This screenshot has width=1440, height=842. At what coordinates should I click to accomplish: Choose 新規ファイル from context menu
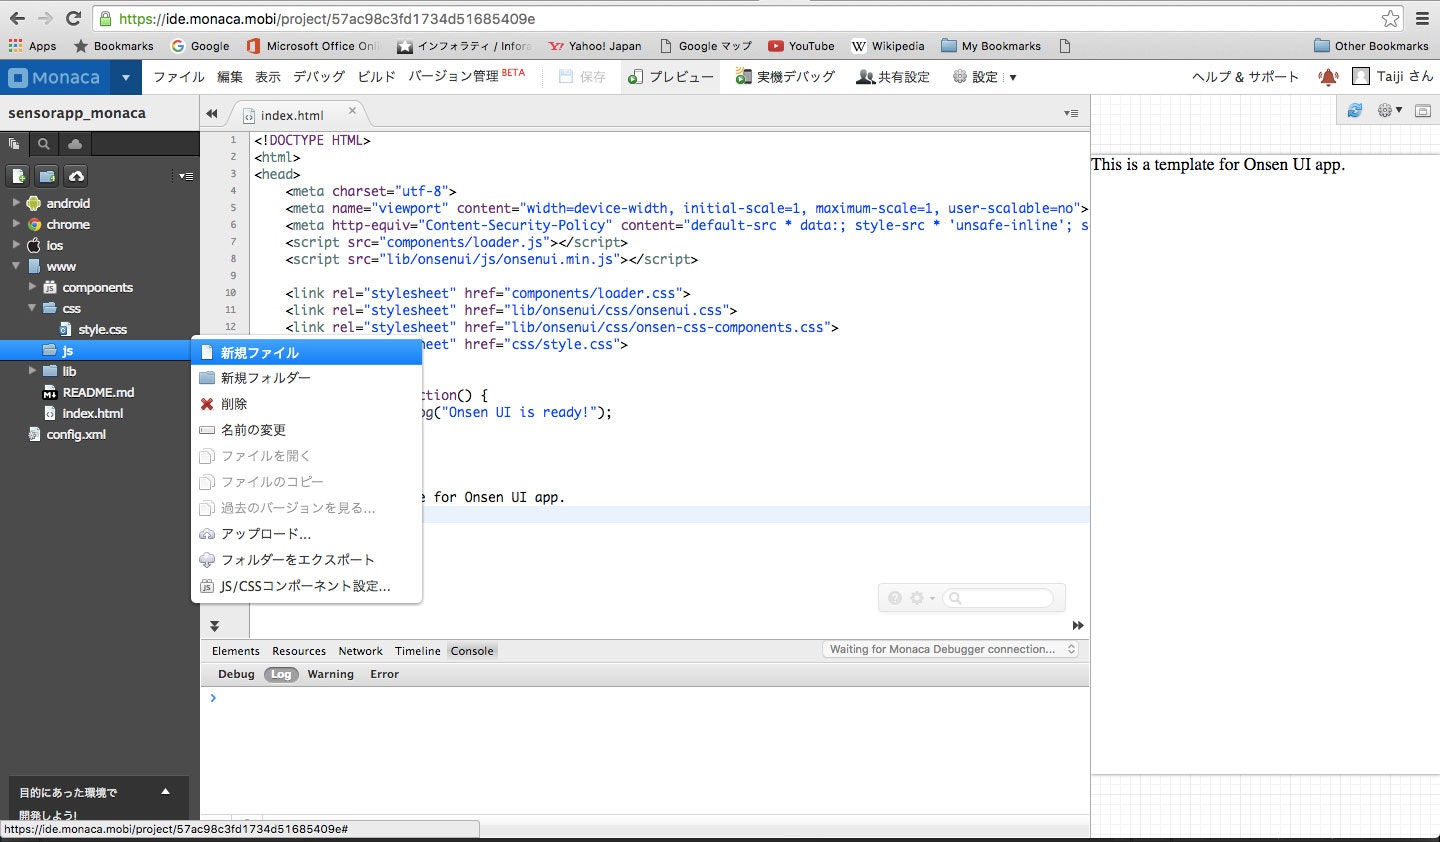tap(307, 353)
